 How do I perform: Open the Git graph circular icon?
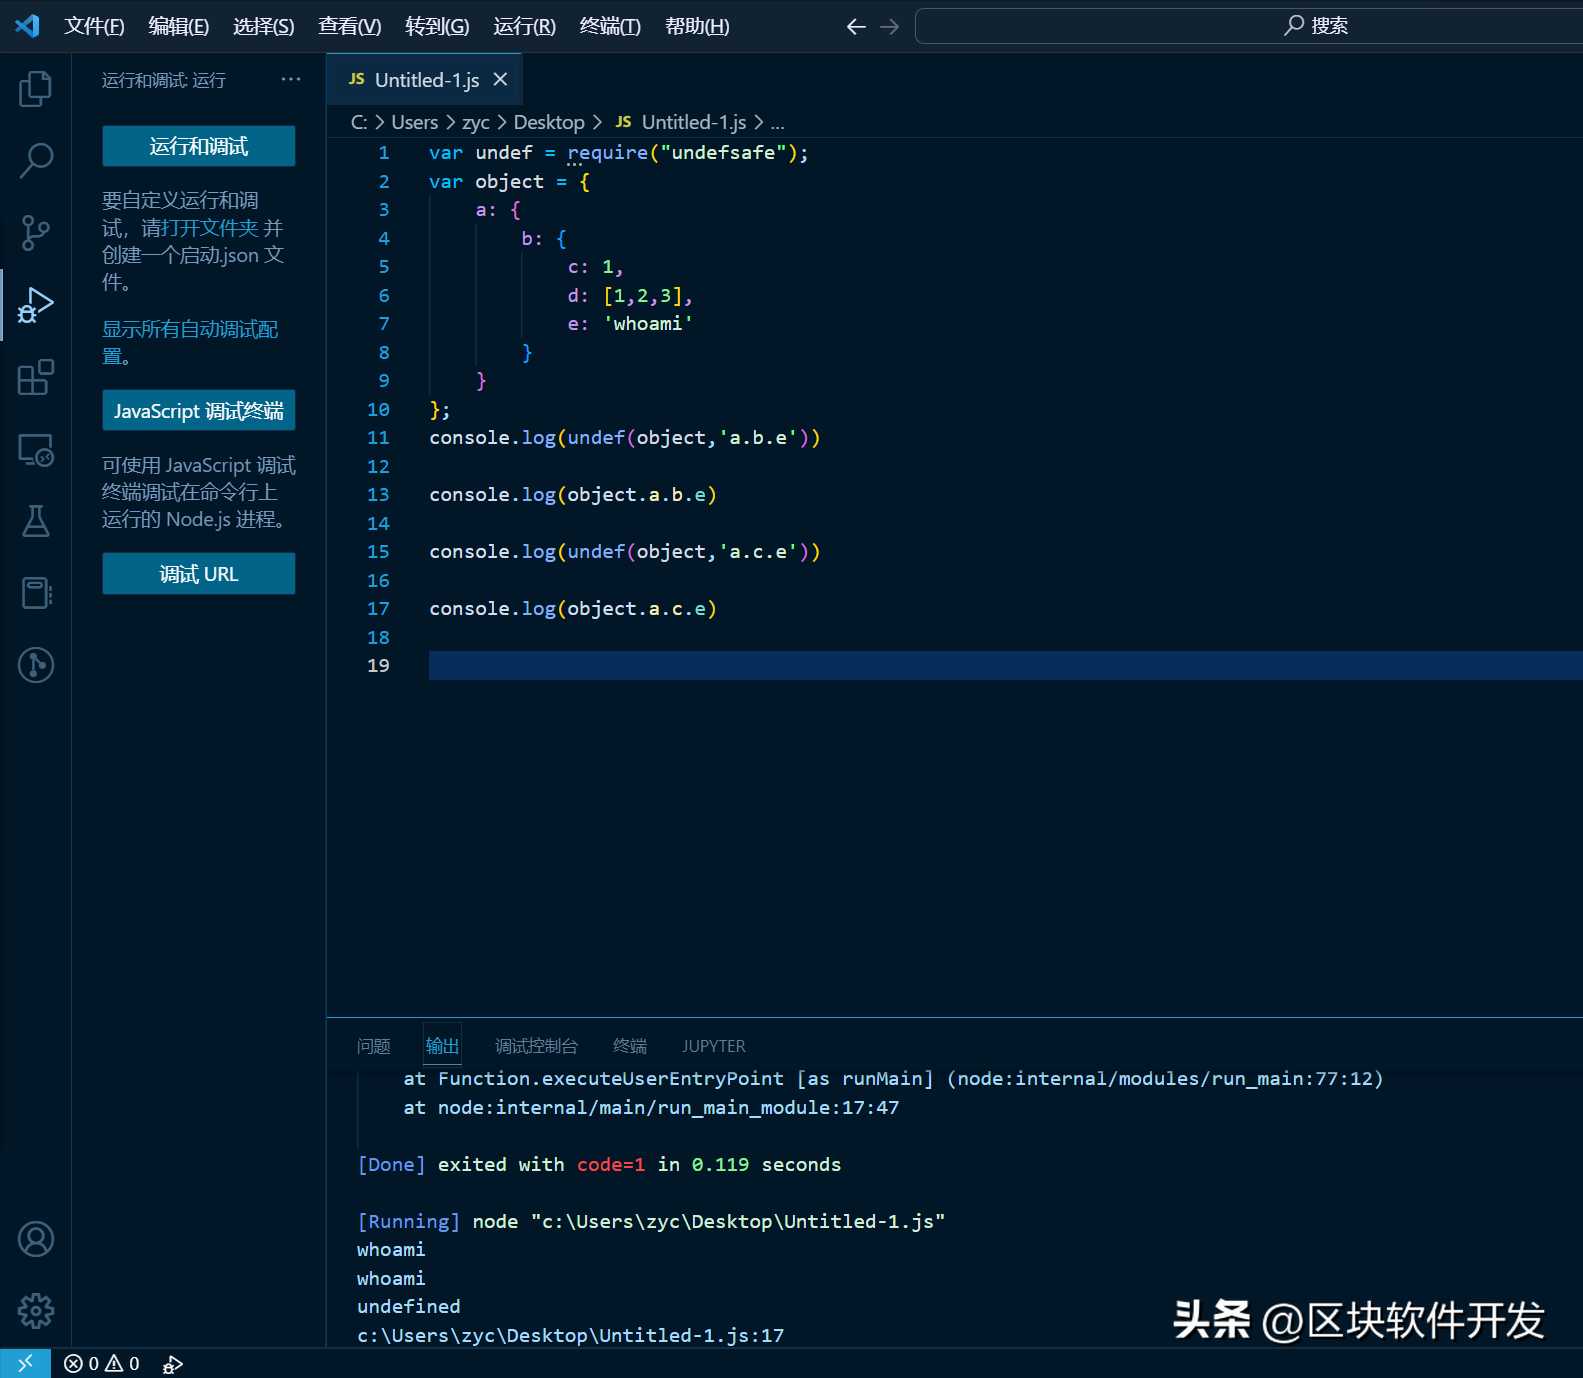35,665
